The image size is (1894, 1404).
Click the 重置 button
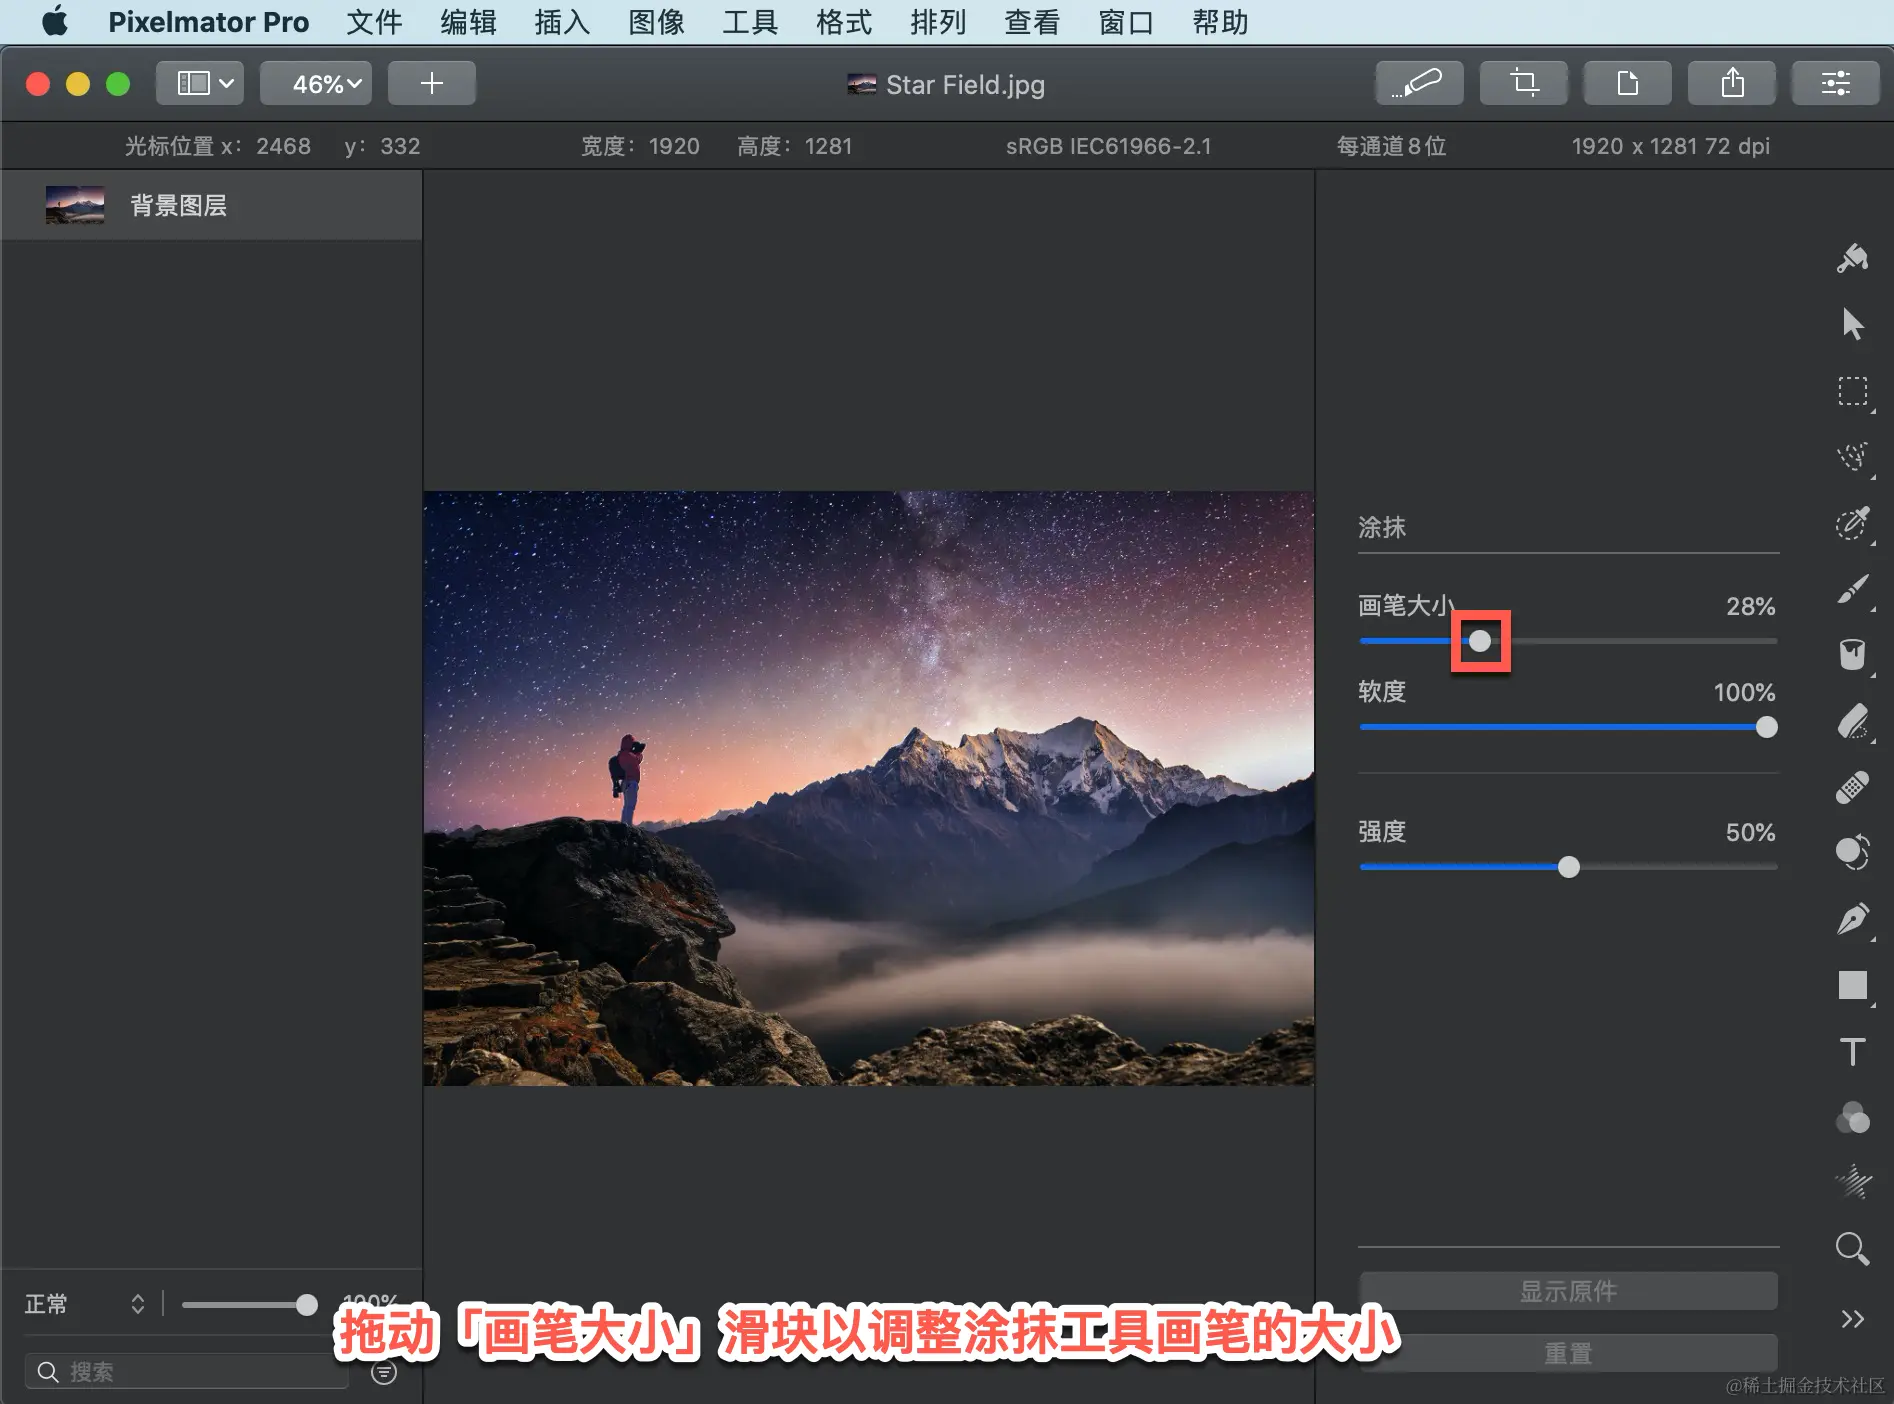1568,1353
